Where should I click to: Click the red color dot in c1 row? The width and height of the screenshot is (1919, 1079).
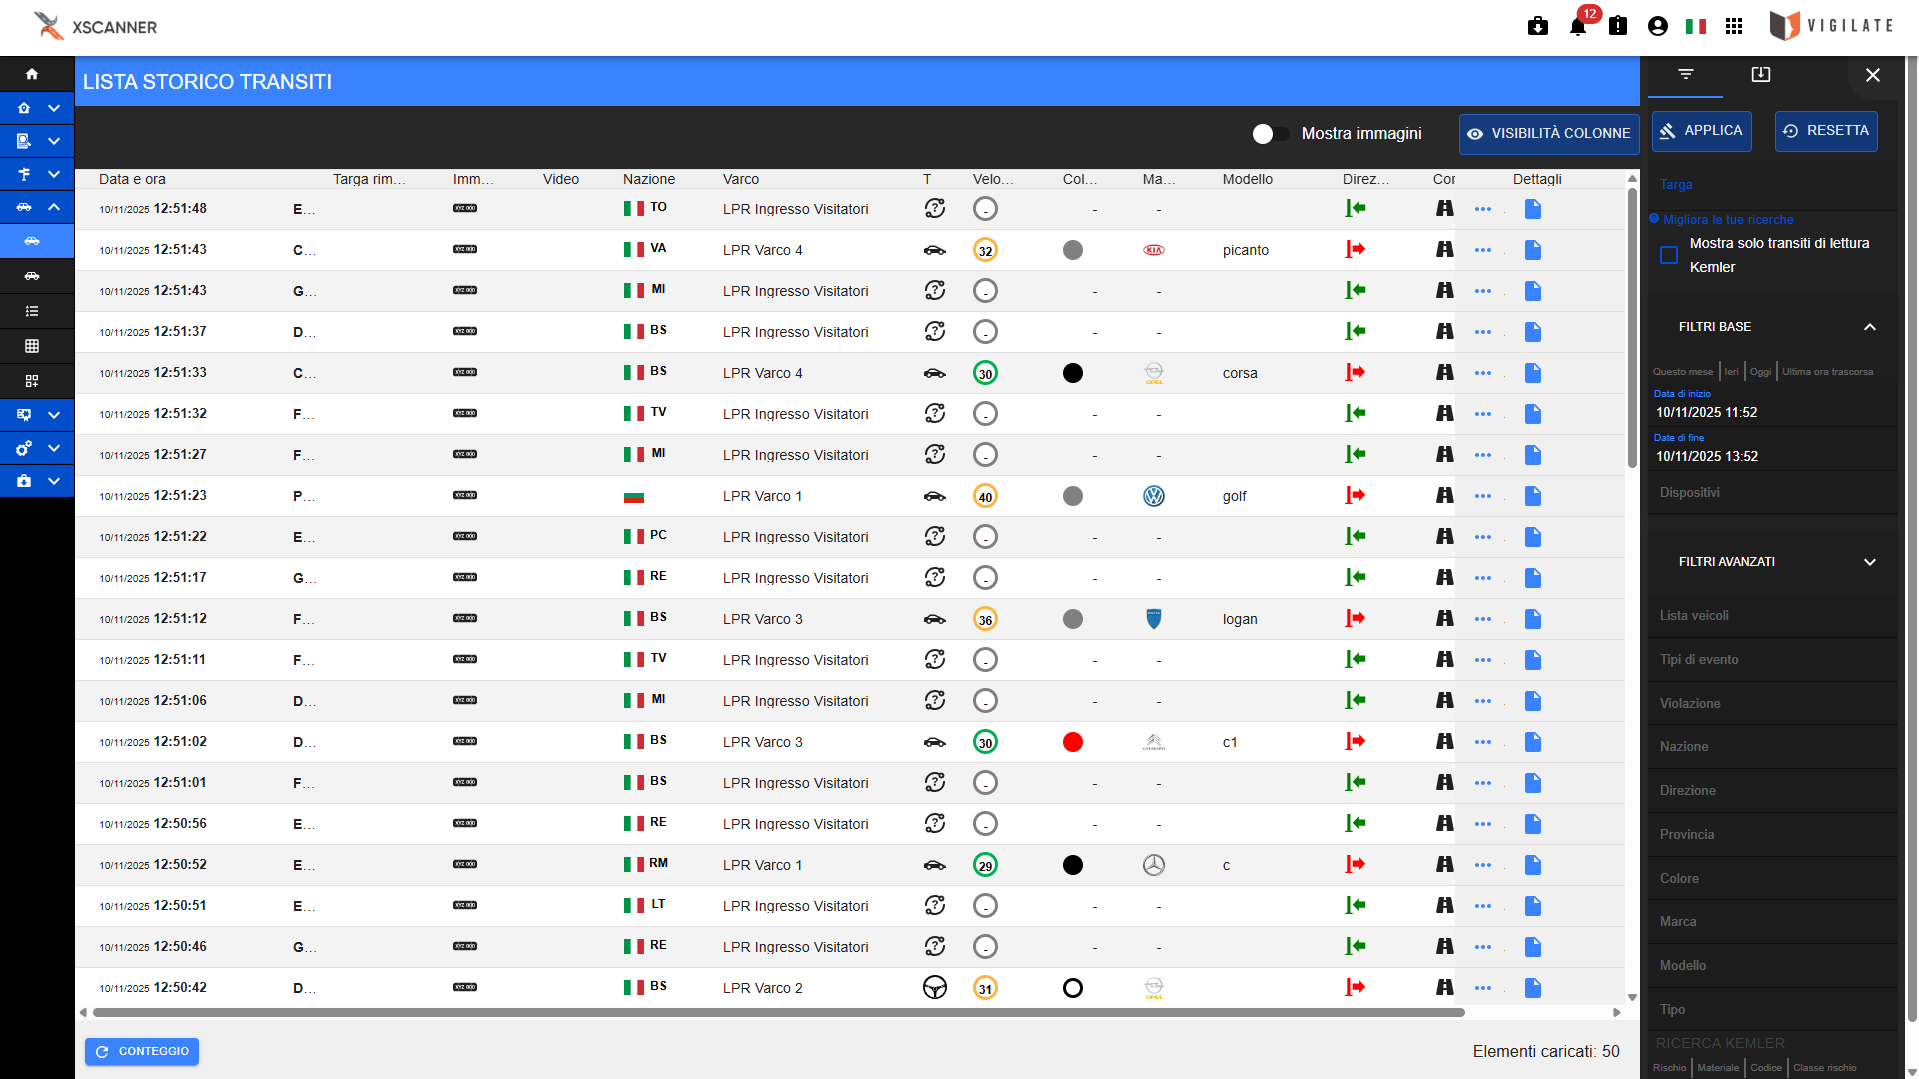[x=1072, y=742]
